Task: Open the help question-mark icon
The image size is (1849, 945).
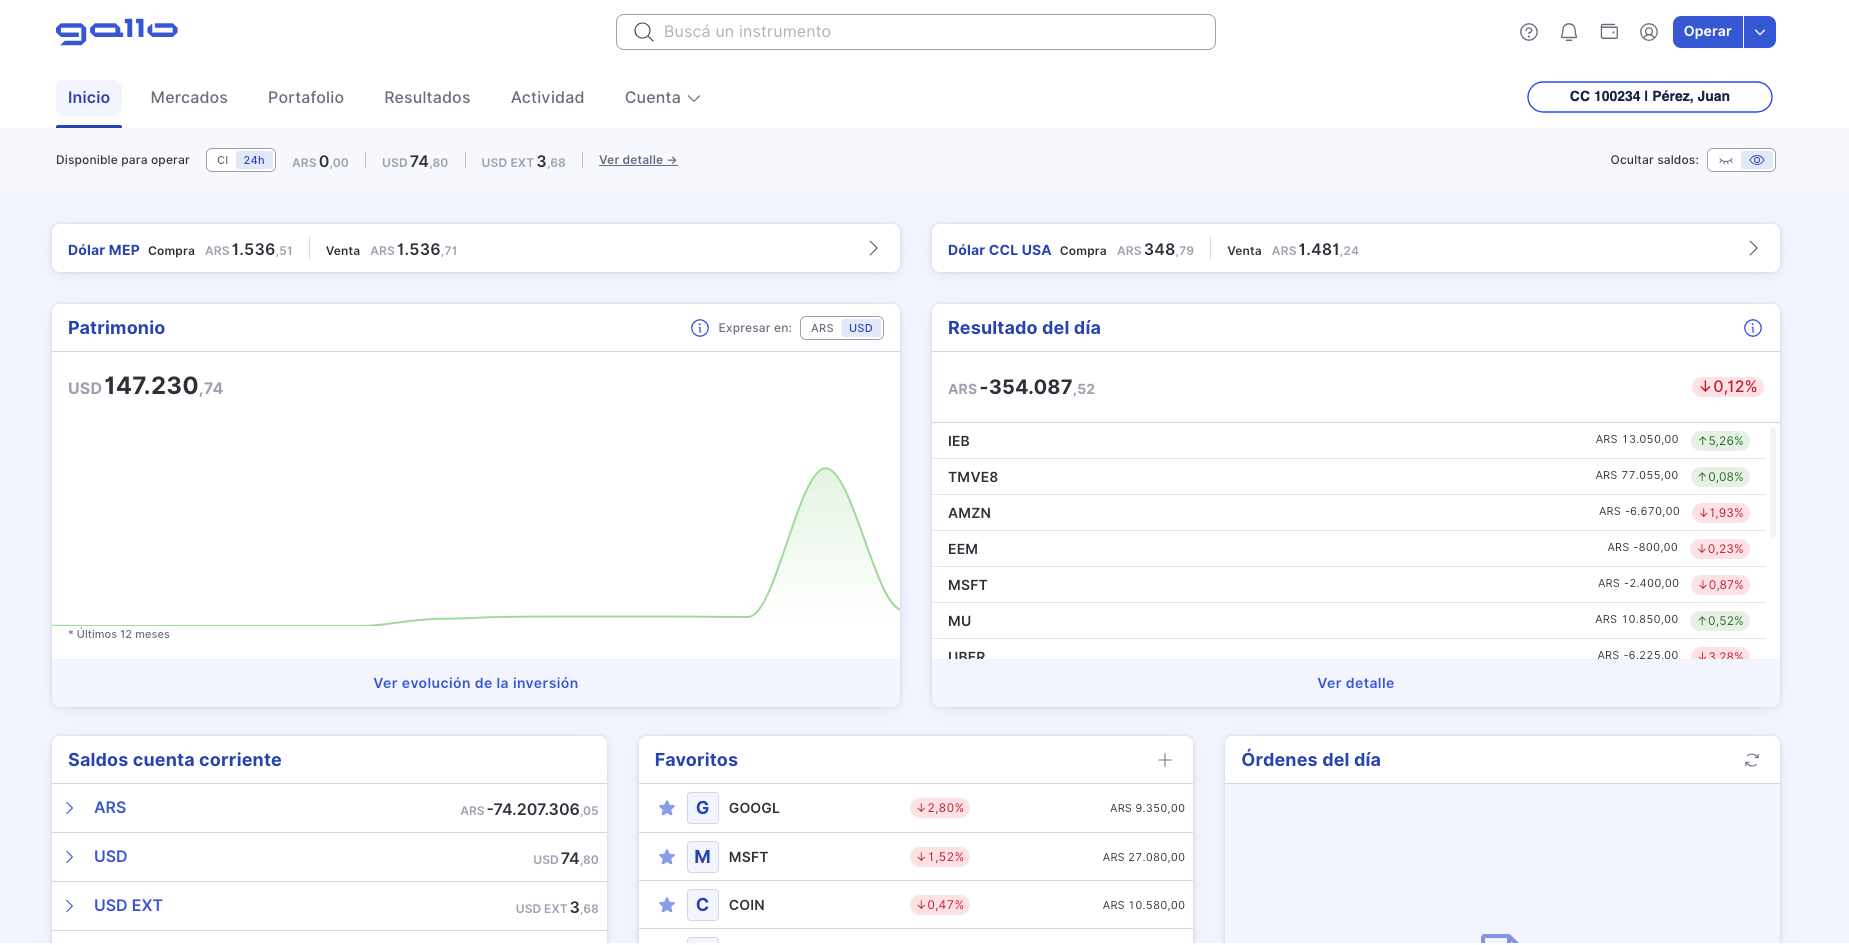Action: click(1528, 32)
